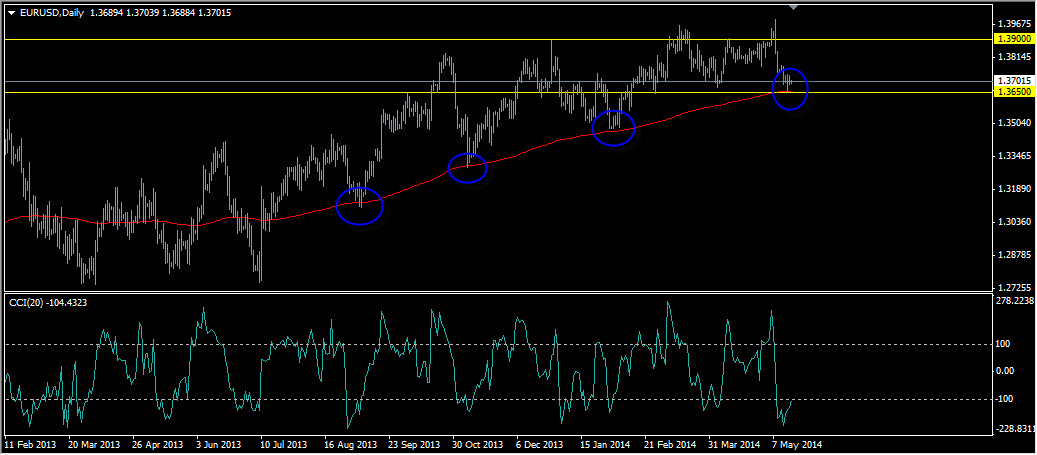The height and width of the screenshot is (455, 1037).
Task: Click the 15 Jan 2014 date label
Action: click(605, 444)
